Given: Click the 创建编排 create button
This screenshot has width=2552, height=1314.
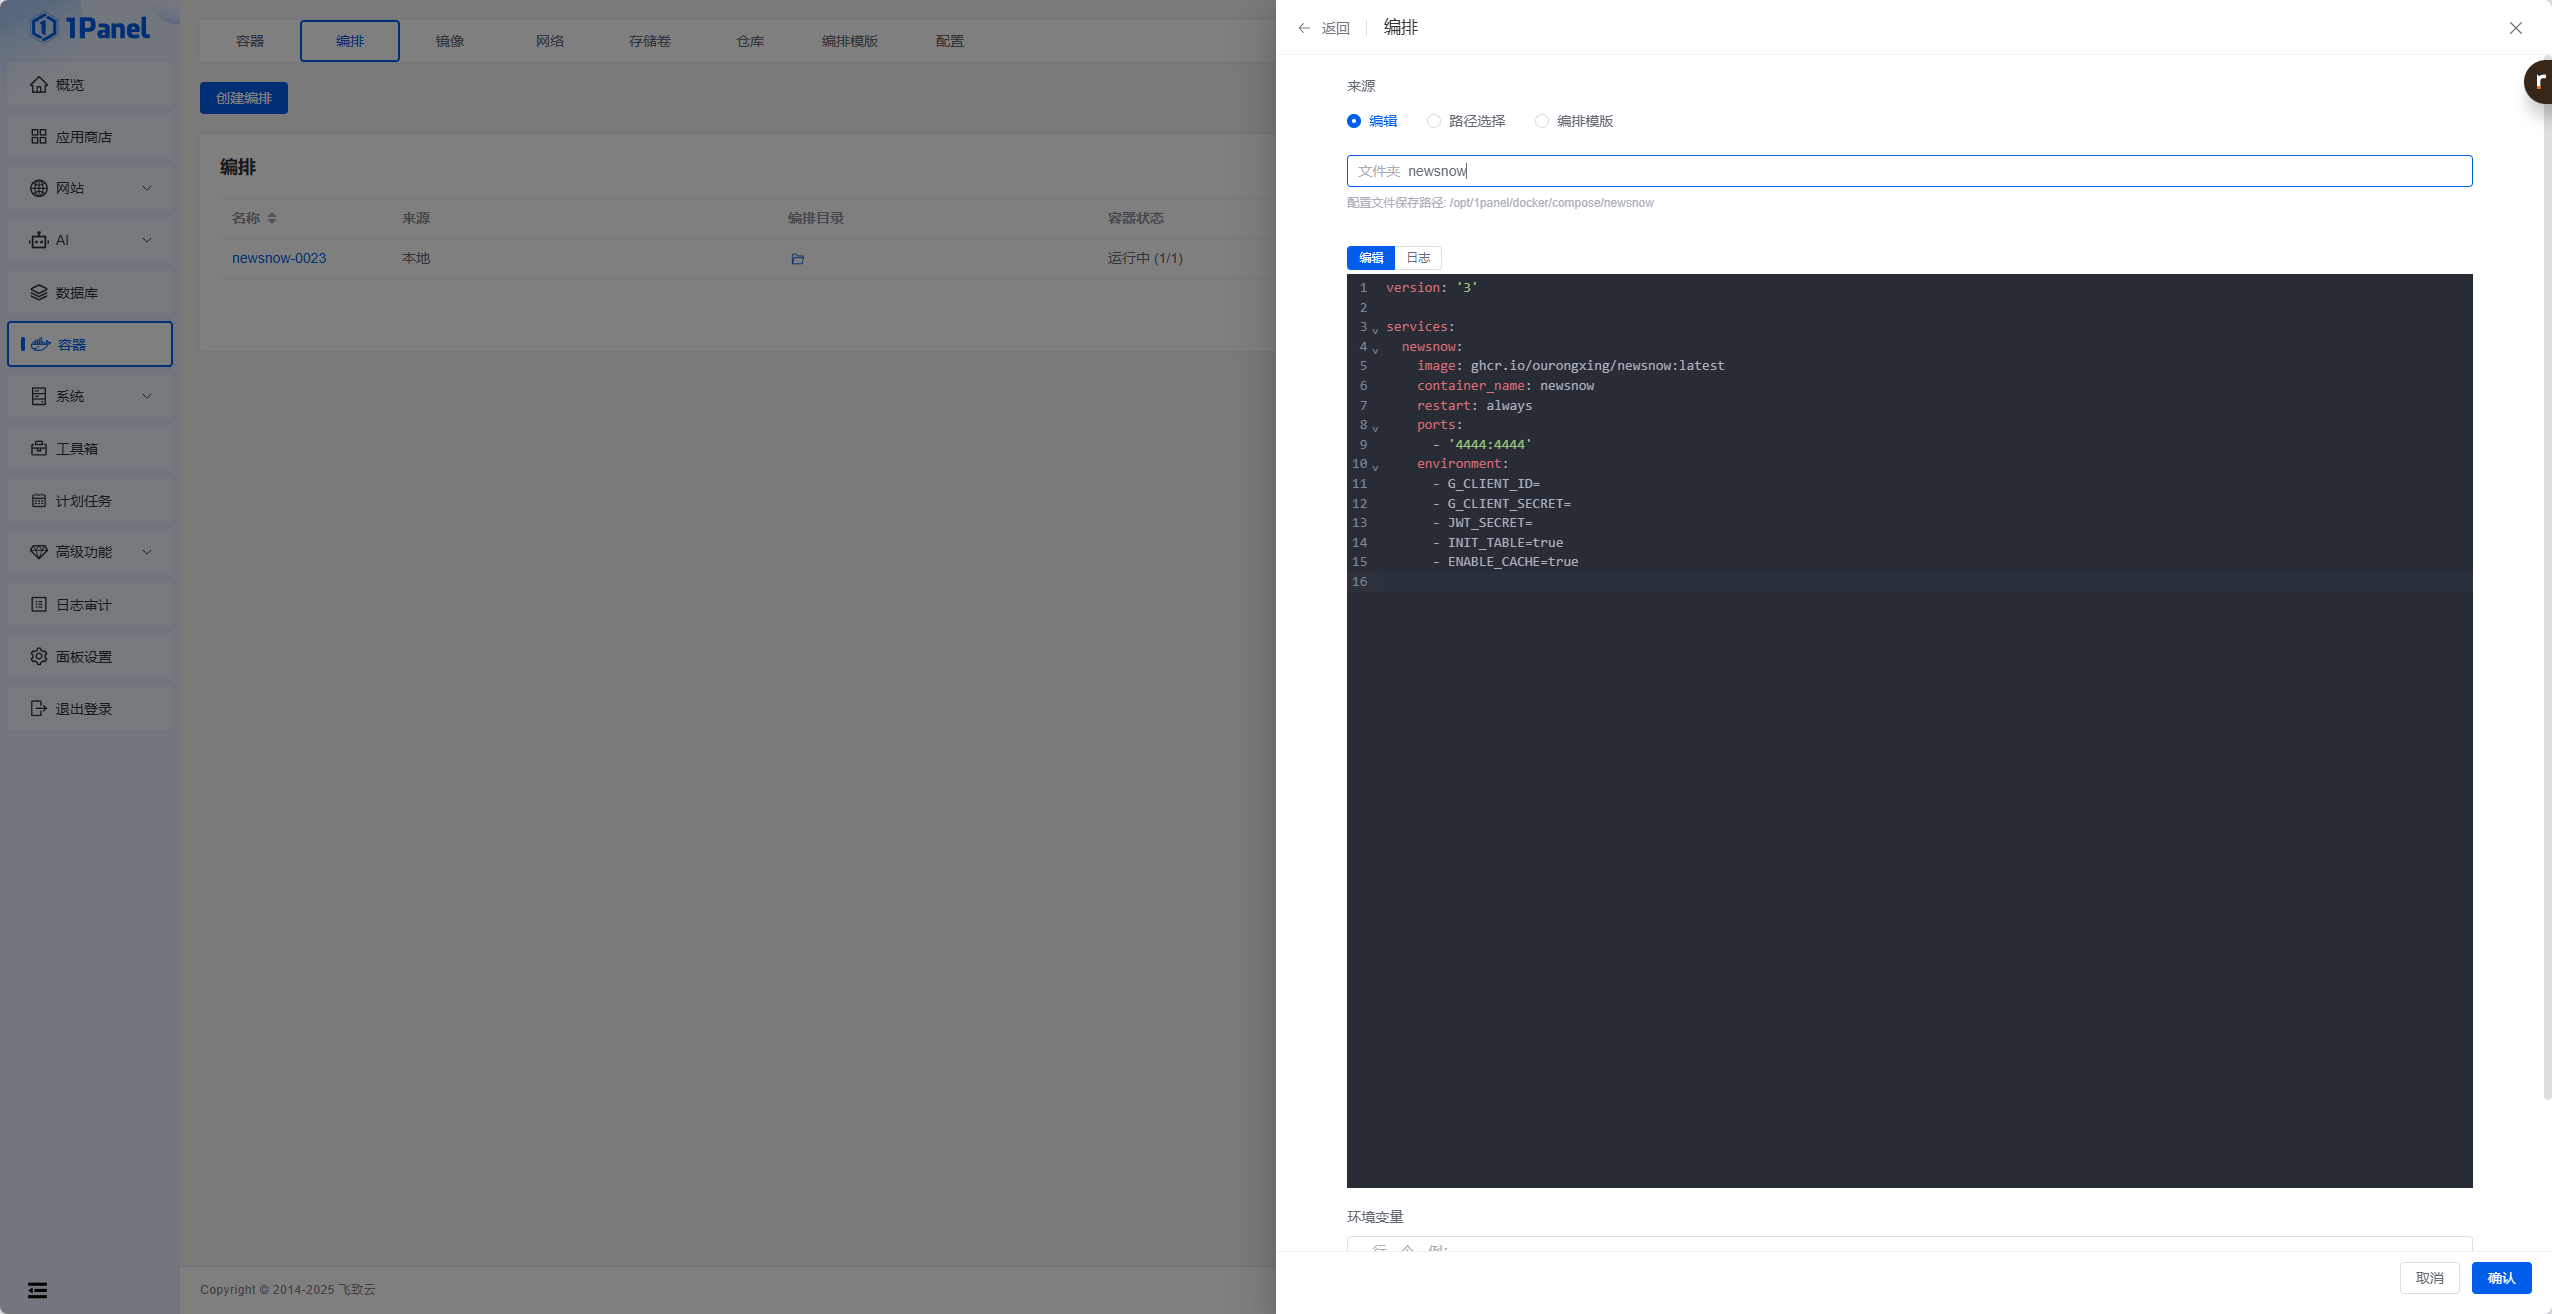Looking at the screenshot, I should click(x=242, y=97).
